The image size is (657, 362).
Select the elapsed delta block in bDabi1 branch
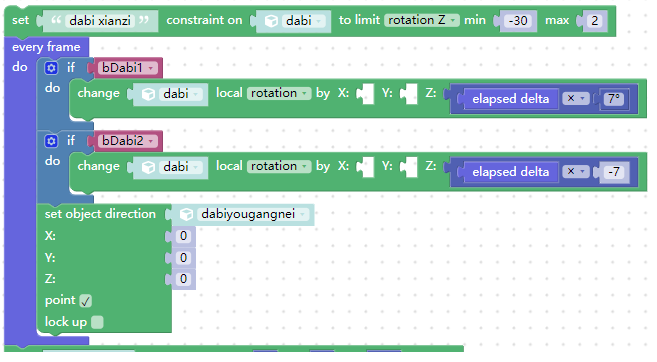pos(510,99)
